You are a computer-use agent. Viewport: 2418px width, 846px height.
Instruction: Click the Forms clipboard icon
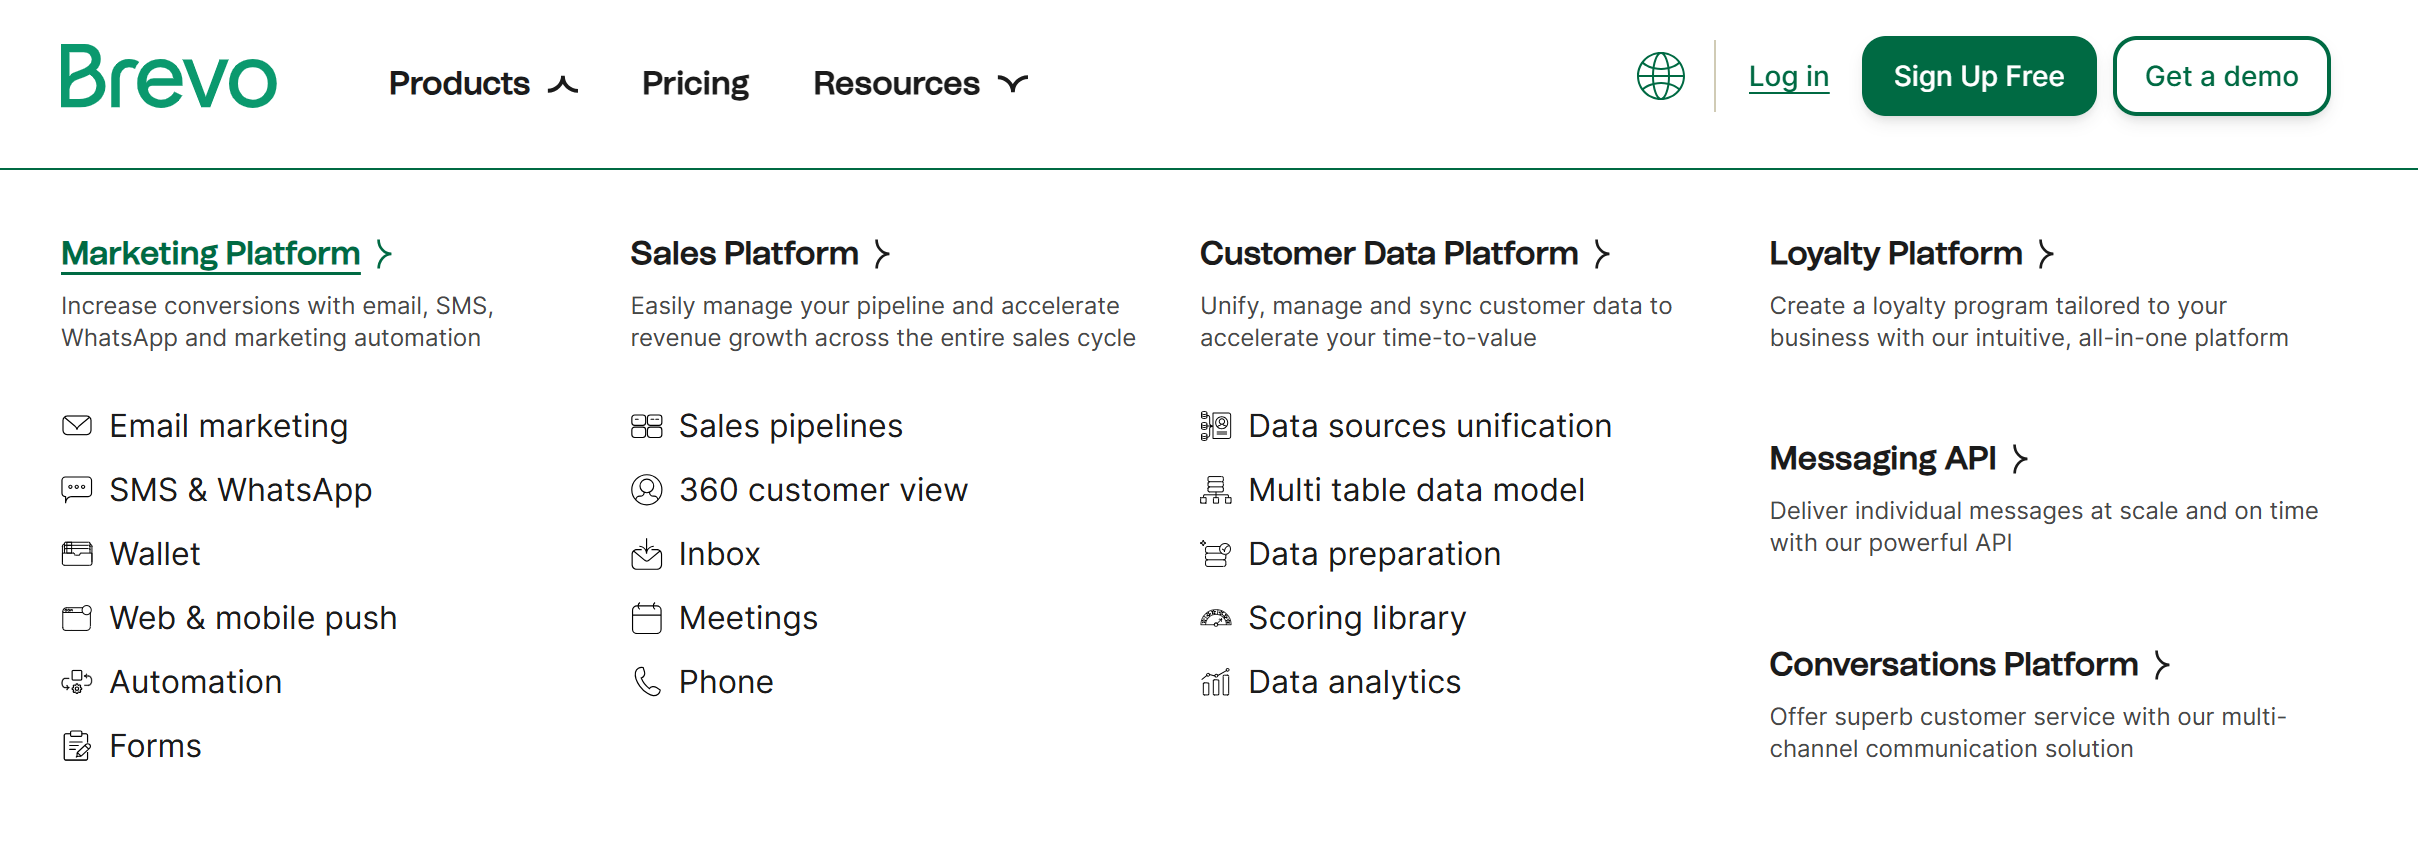pyautogui.click(x=77, y=746)
